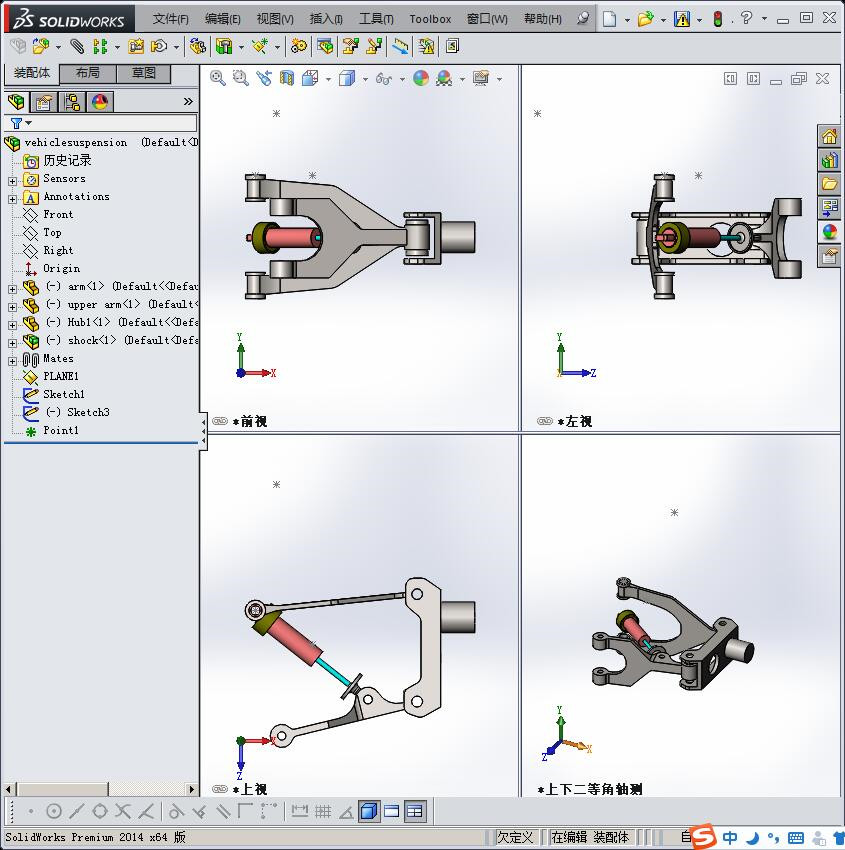The width and height of the screenshot is (845, 850).
Task: Expand the upper arm<1> component node
Action: click(12, 307)
